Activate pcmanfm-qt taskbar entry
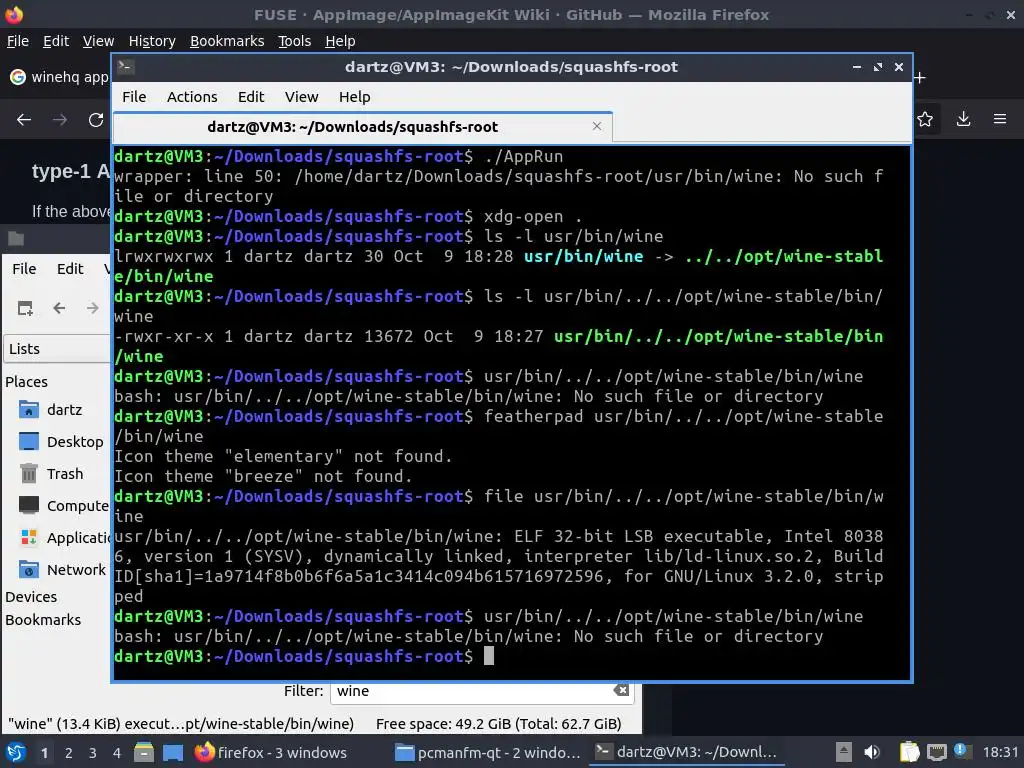Viewport: 1024px width, 768px height. (x=488, y=752)
